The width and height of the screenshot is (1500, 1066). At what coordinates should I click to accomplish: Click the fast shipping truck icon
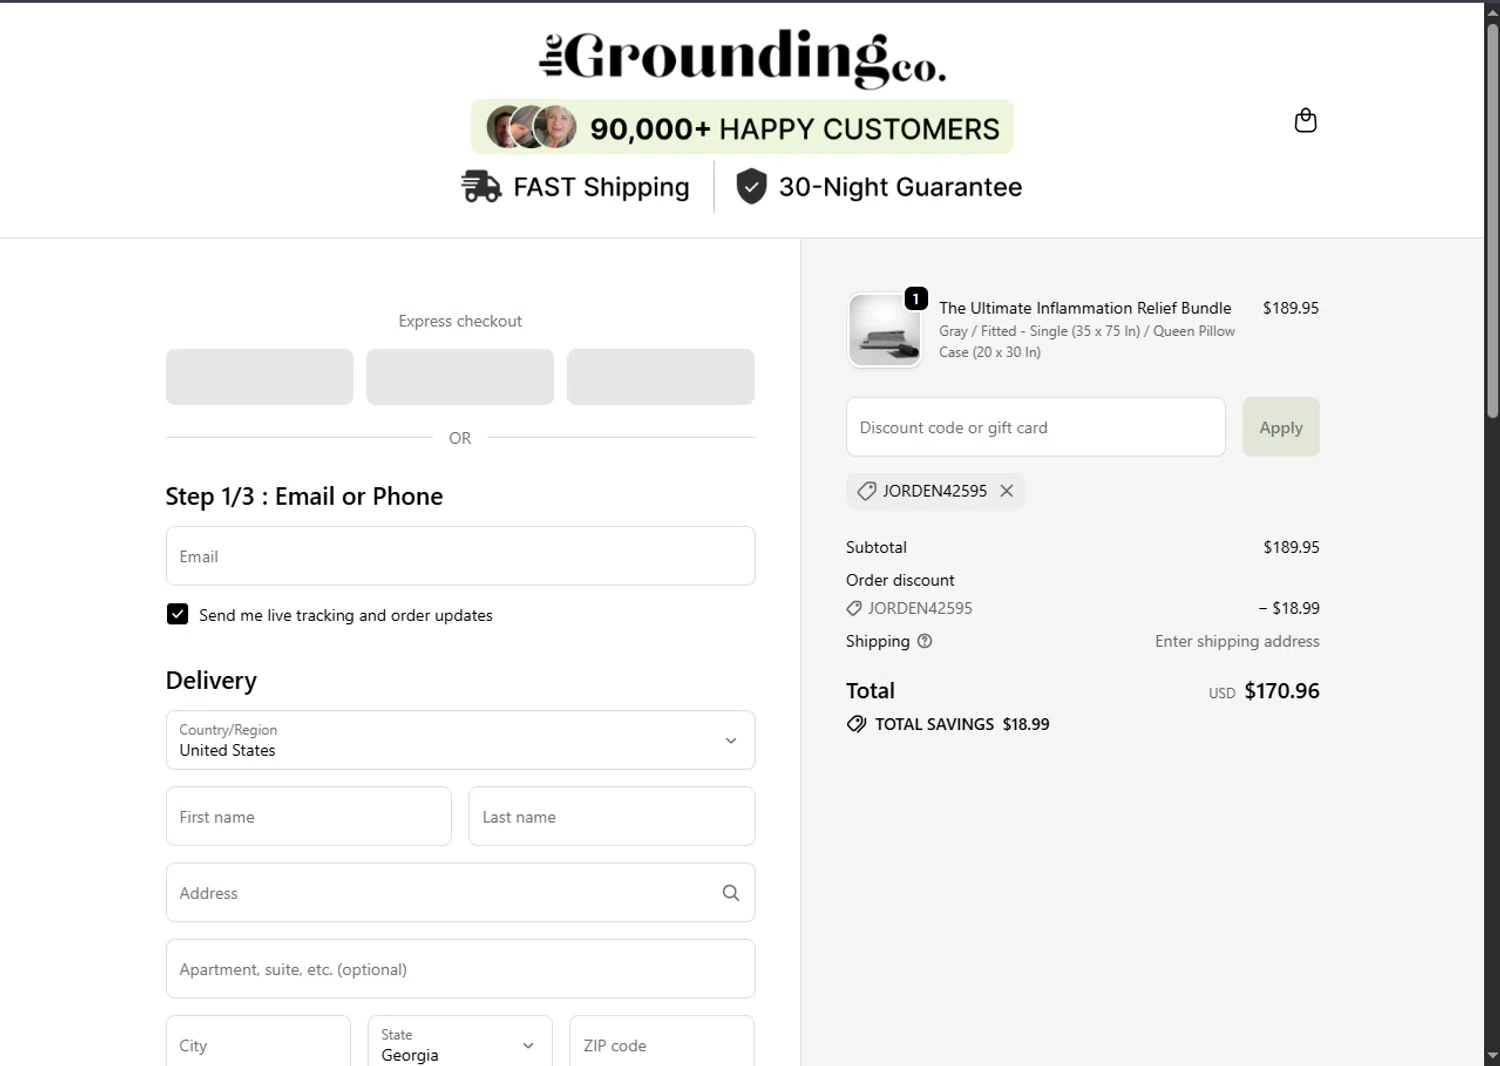click(x=481, y=187)
